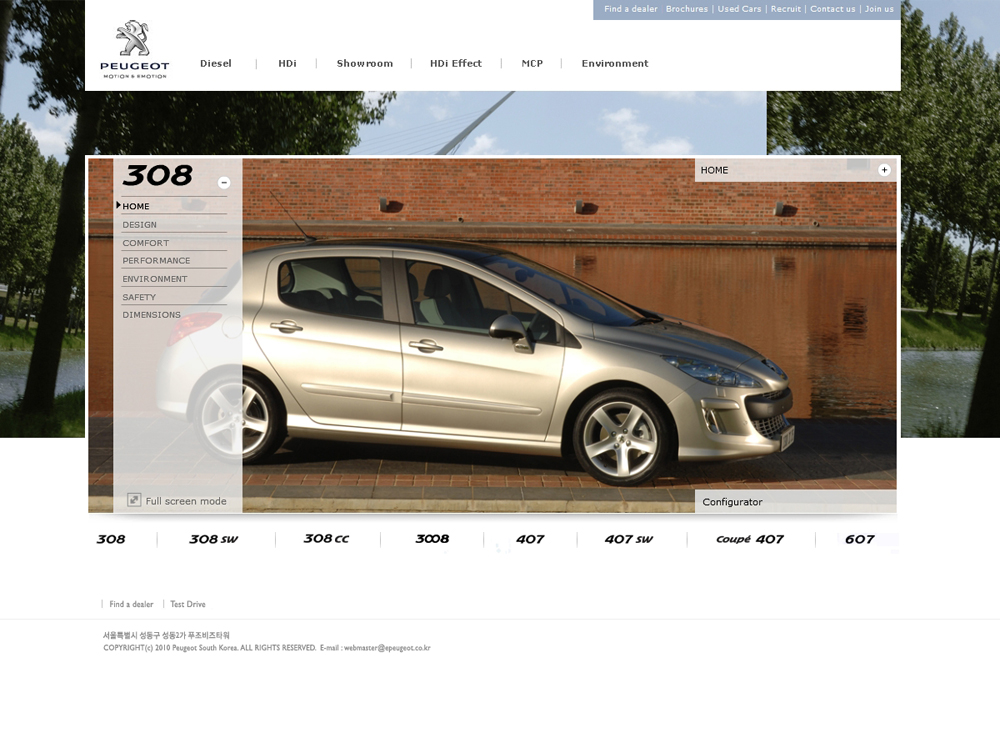This screenshot has height=738, width=1000.
Task: Go to the Environment navigation item
Action: (x=614, y=63)
